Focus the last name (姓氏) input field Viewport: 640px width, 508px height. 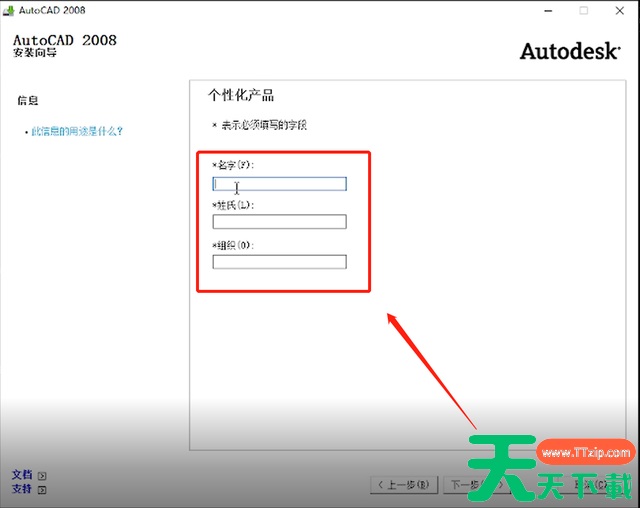tap(279, 222)
